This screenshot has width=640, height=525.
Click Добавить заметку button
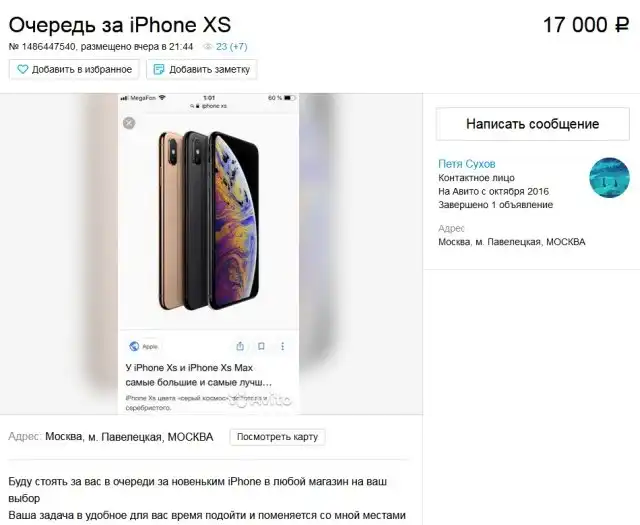click(202, 69)
